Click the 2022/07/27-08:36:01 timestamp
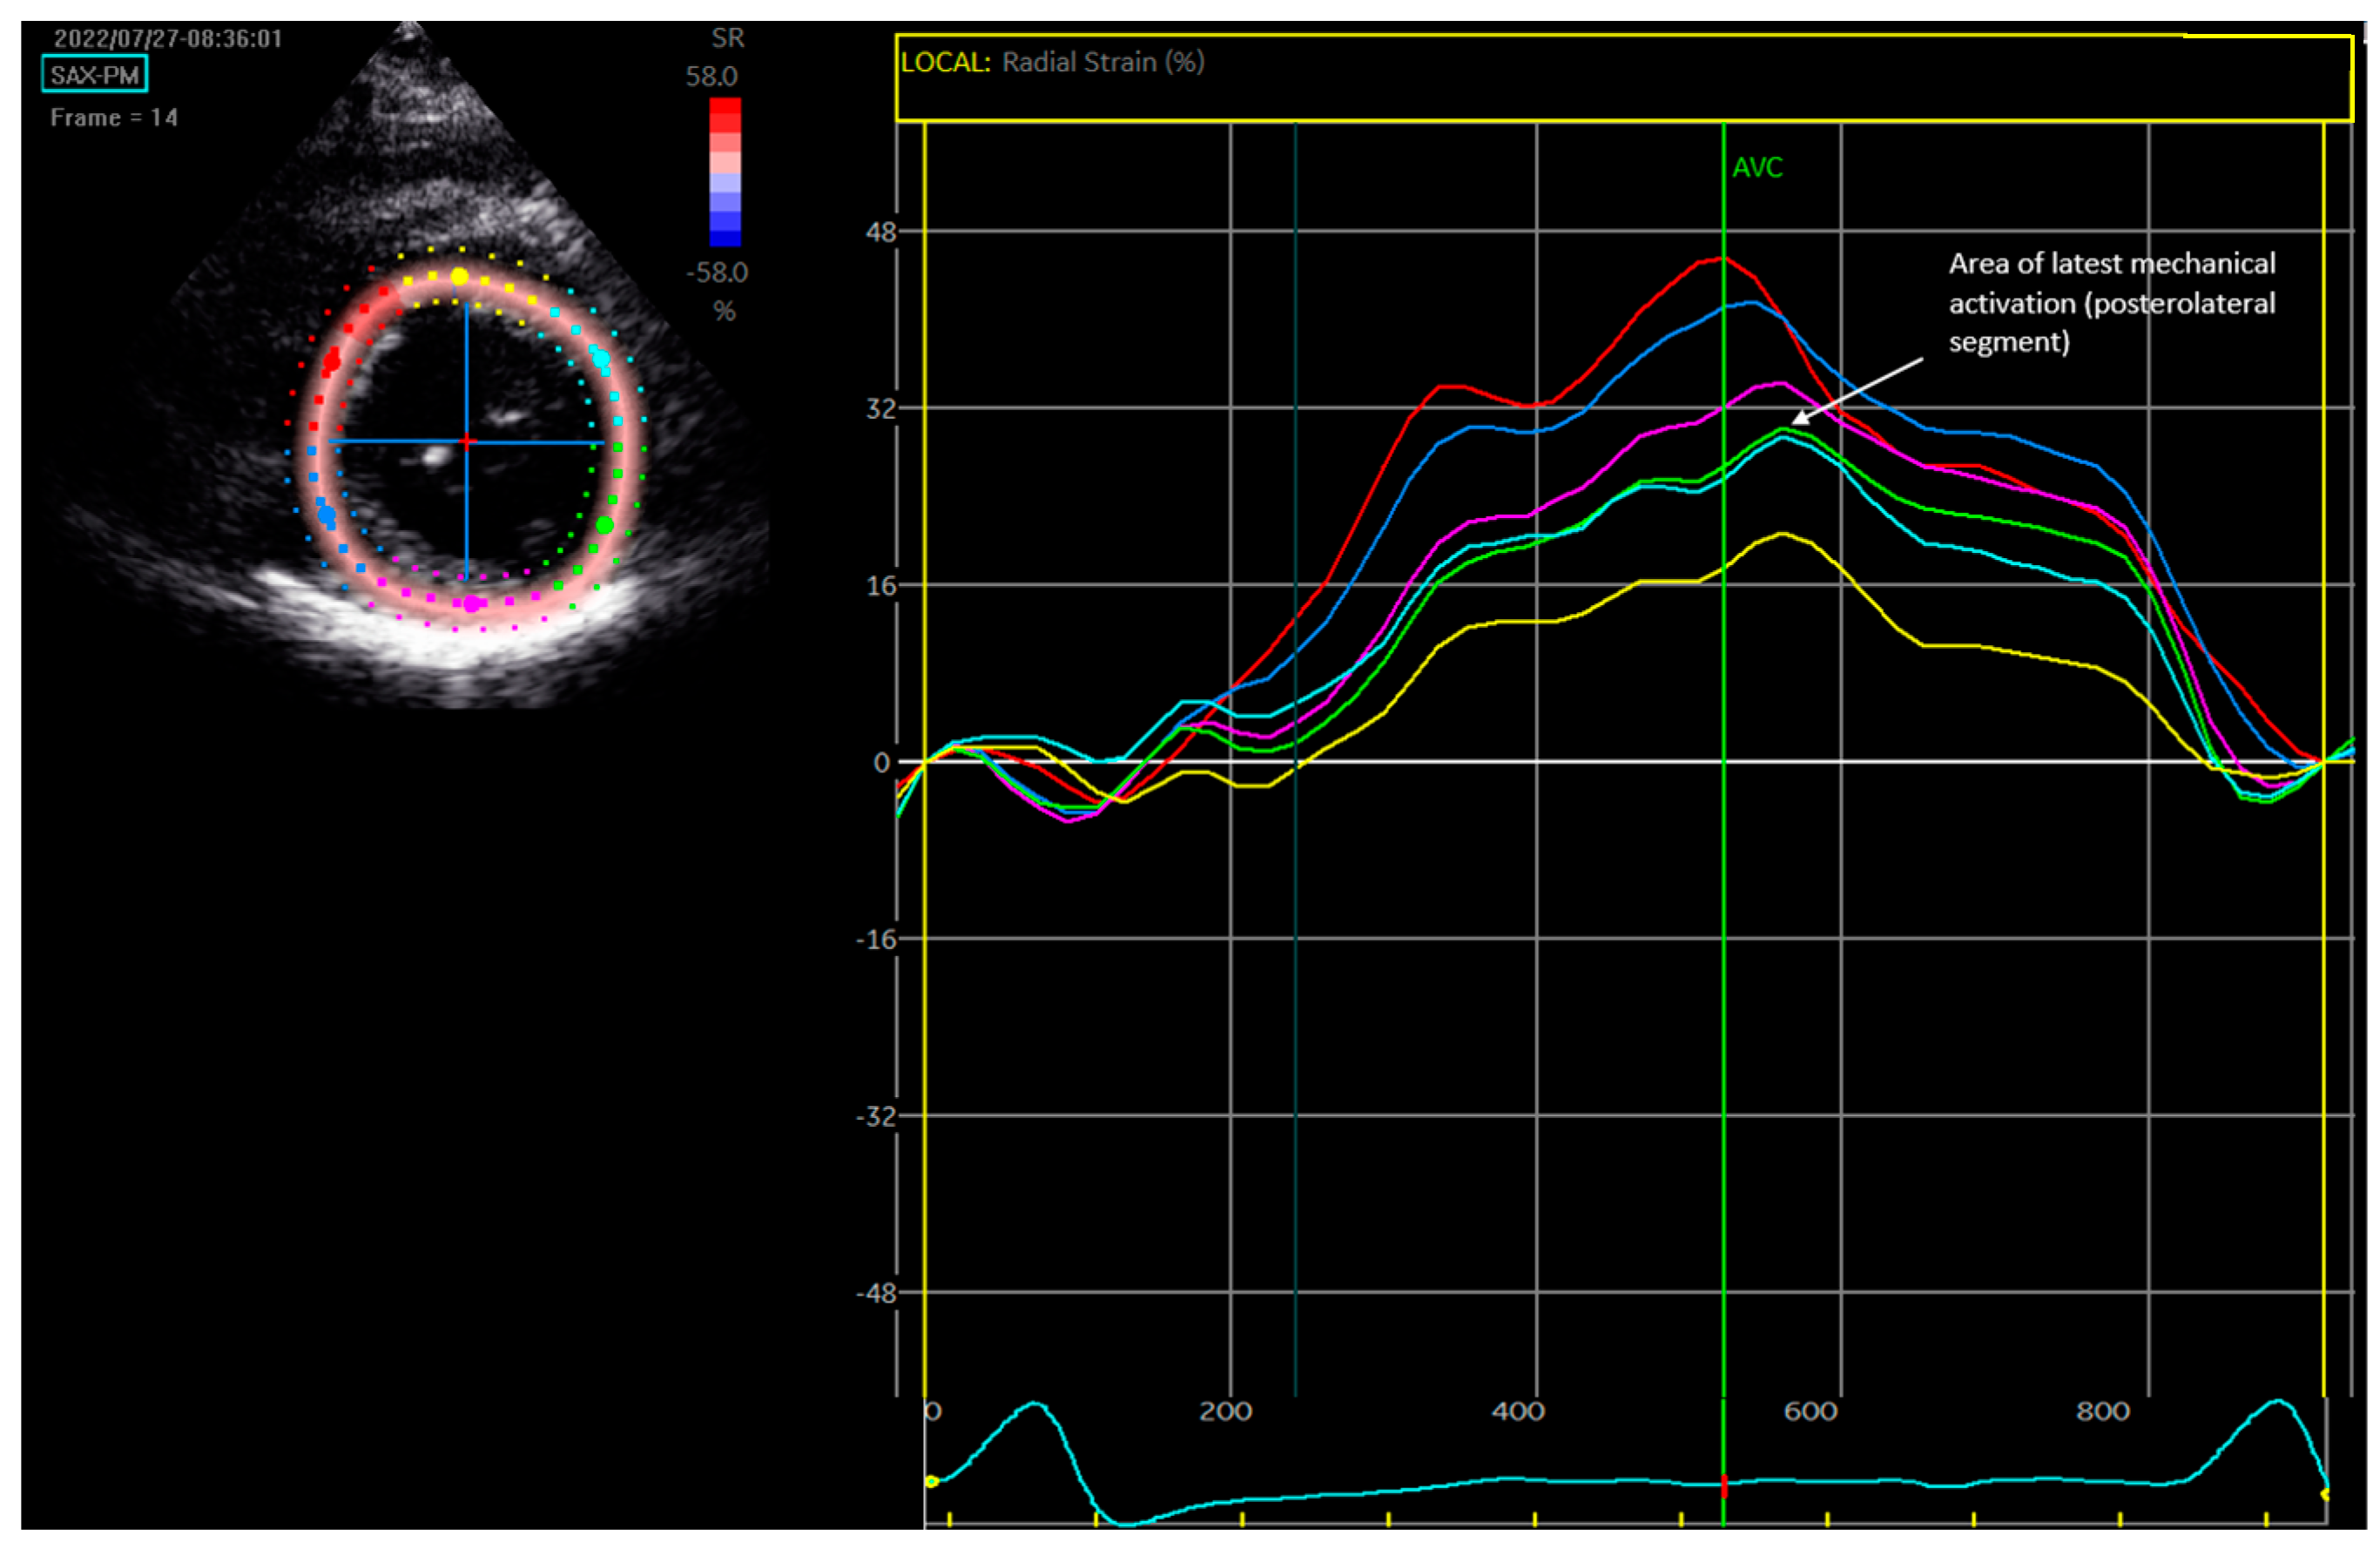The image size is (2380, 1549). point(168,39)
